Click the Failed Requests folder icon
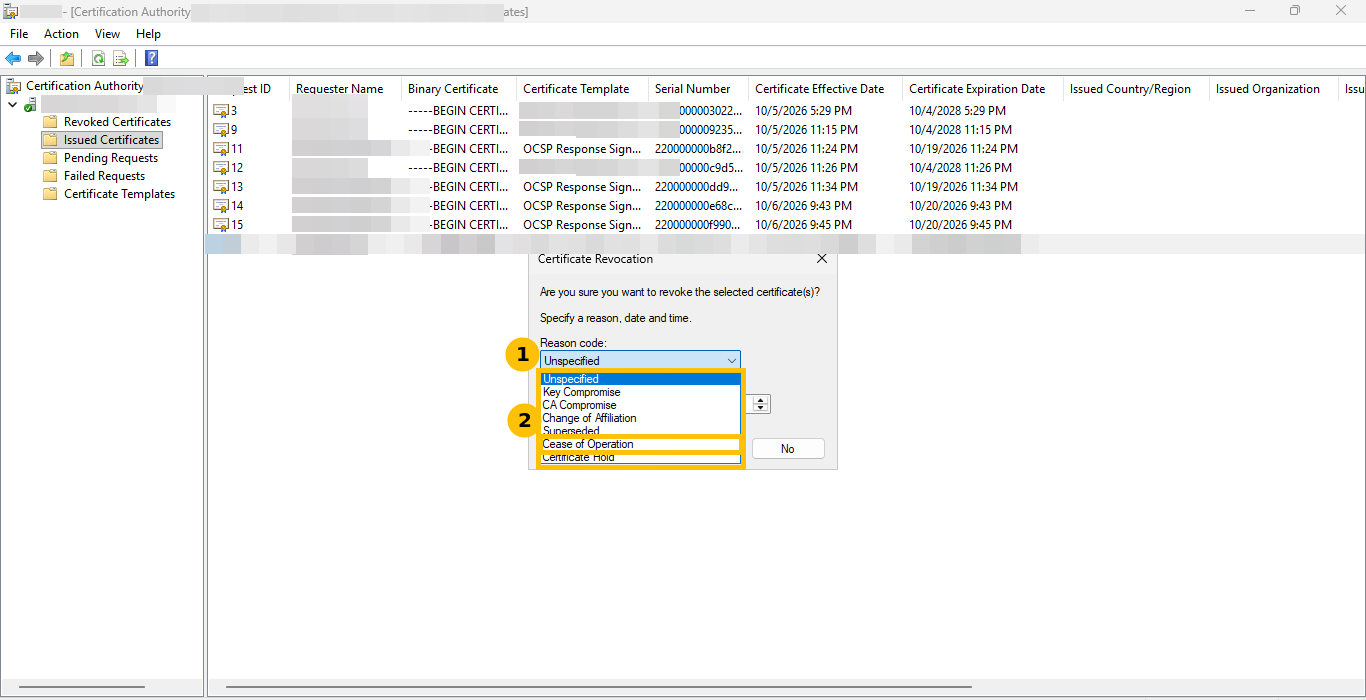The height and width of the screenshot is (700, 1366). pos(50,176)
